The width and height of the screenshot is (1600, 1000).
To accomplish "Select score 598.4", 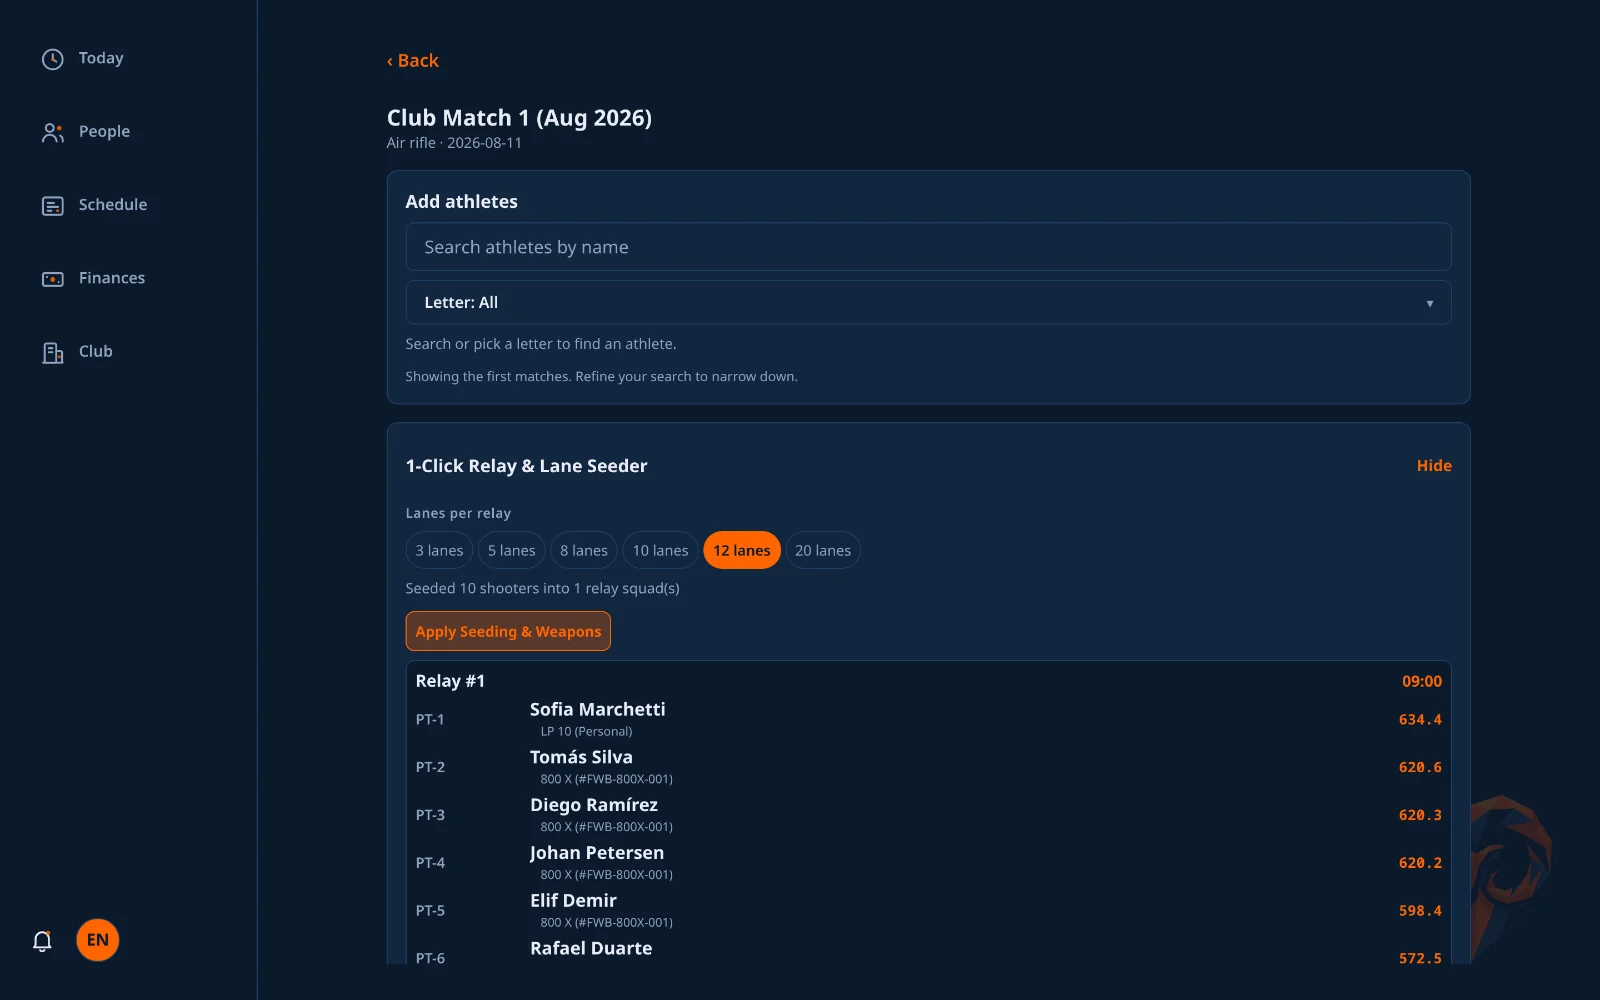I will (x=1420, y=910).
